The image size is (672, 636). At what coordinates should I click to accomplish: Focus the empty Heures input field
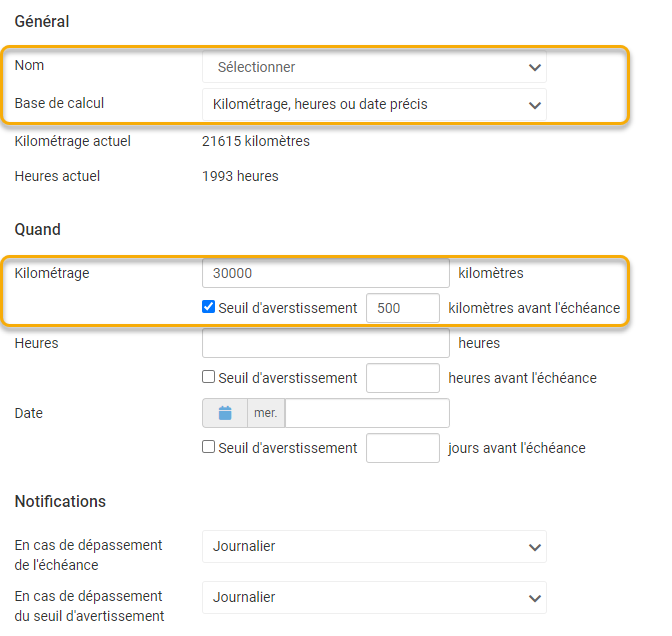click(x=325, y=343)
